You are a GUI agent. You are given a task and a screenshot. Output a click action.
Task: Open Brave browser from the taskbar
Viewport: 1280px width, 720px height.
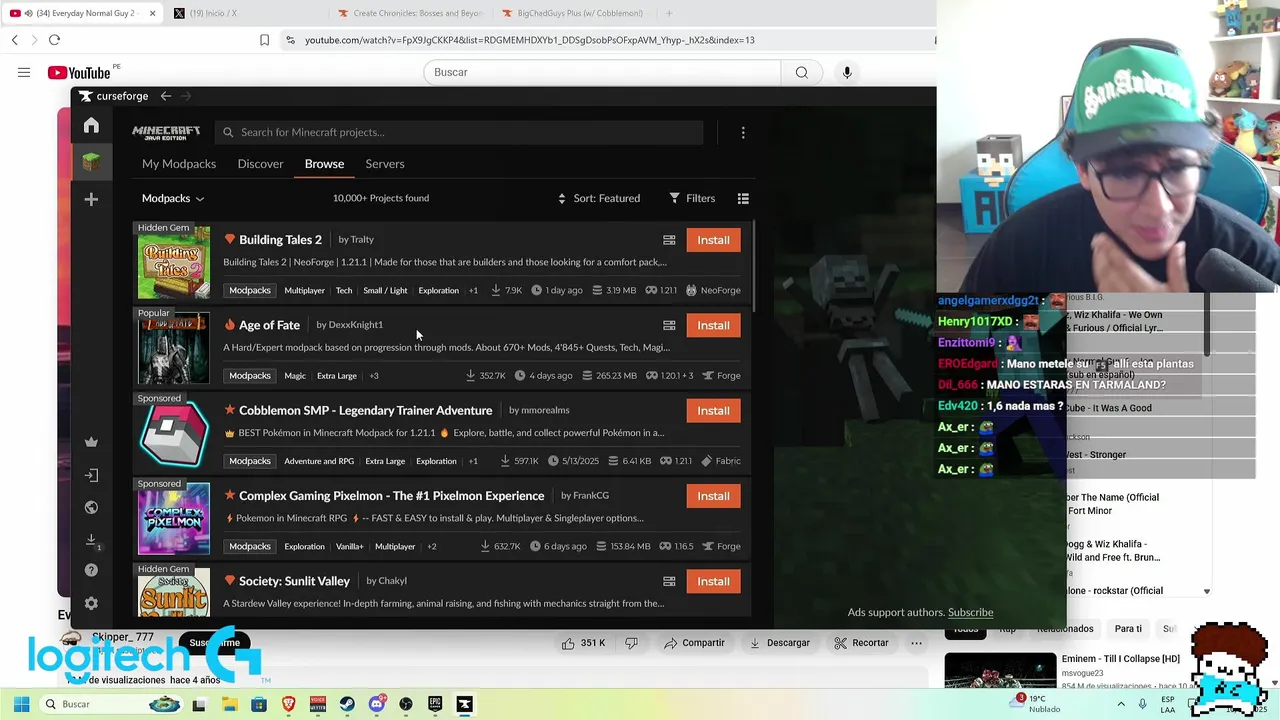289,704
